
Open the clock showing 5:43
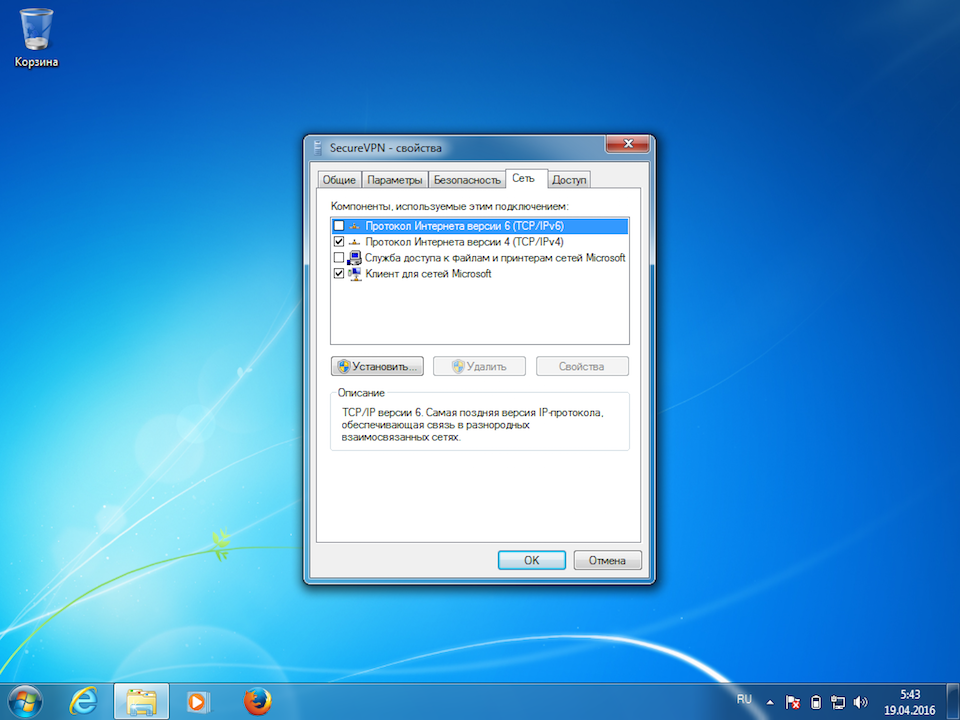910,702
